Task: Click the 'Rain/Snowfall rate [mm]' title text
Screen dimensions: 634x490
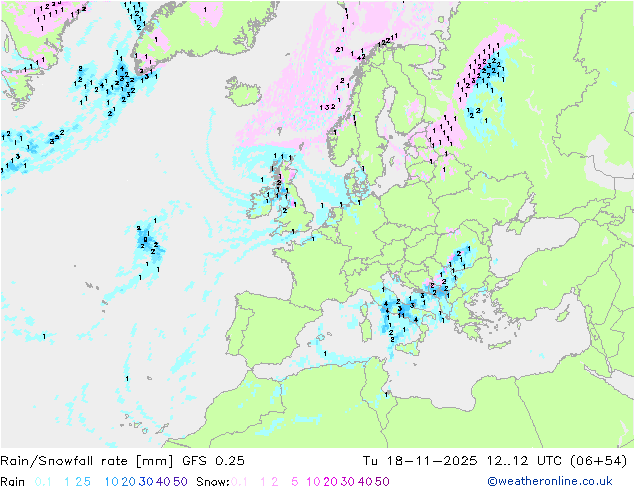Action: pos(87,461)
